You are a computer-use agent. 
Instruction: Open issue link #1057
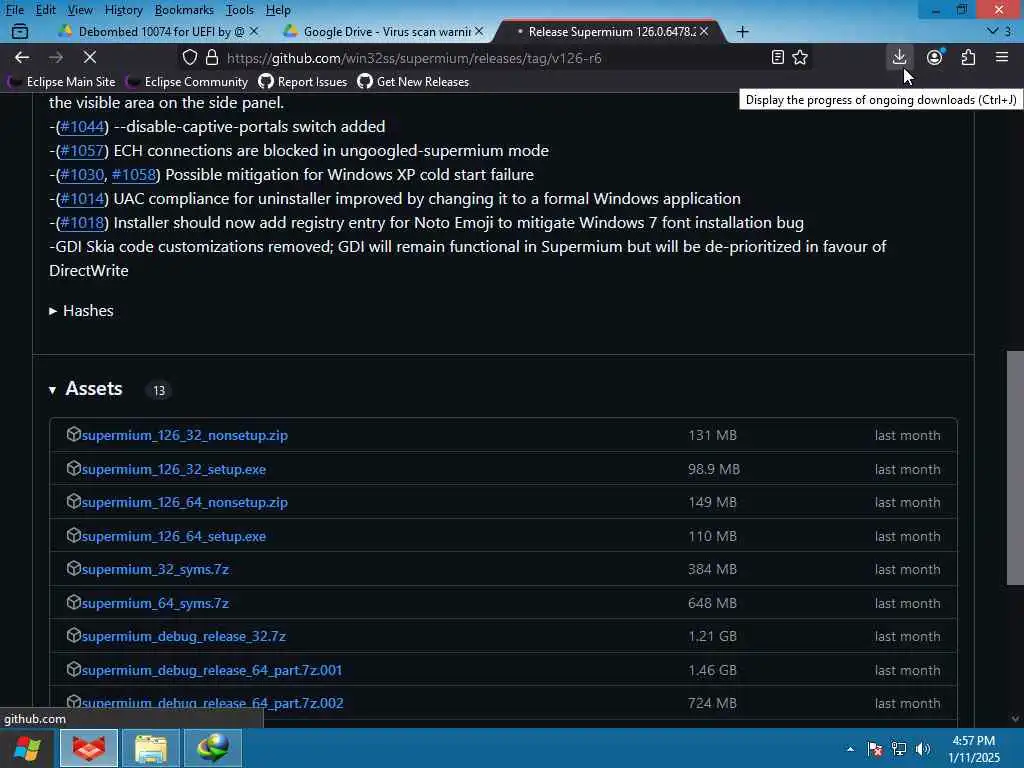82,150
